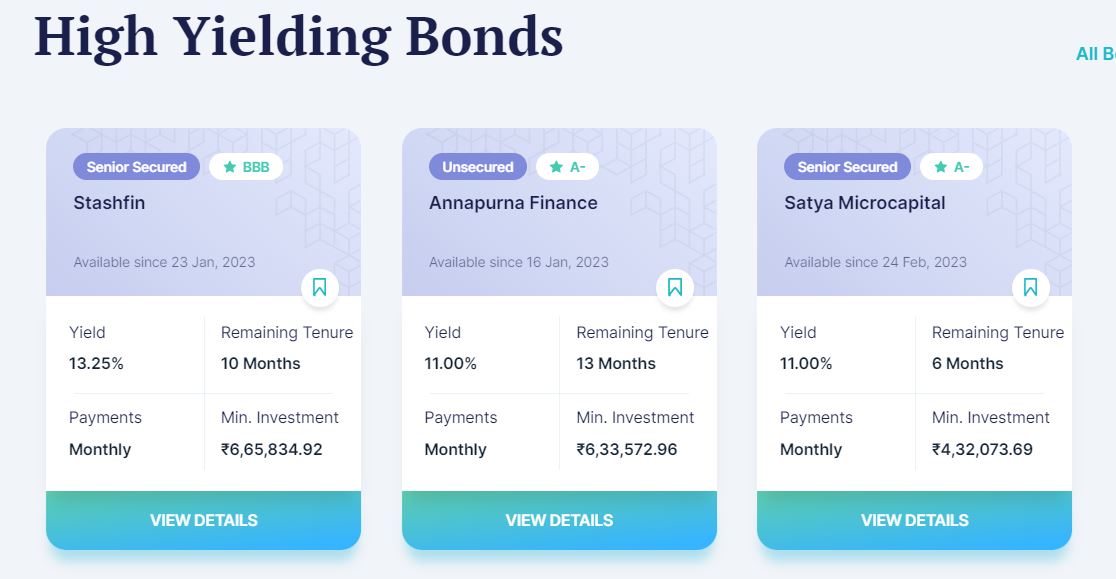Bookmark the Stashfin bond
Image resolution: width=1116 pixels, height=579 pixels.
click(320, 287)
